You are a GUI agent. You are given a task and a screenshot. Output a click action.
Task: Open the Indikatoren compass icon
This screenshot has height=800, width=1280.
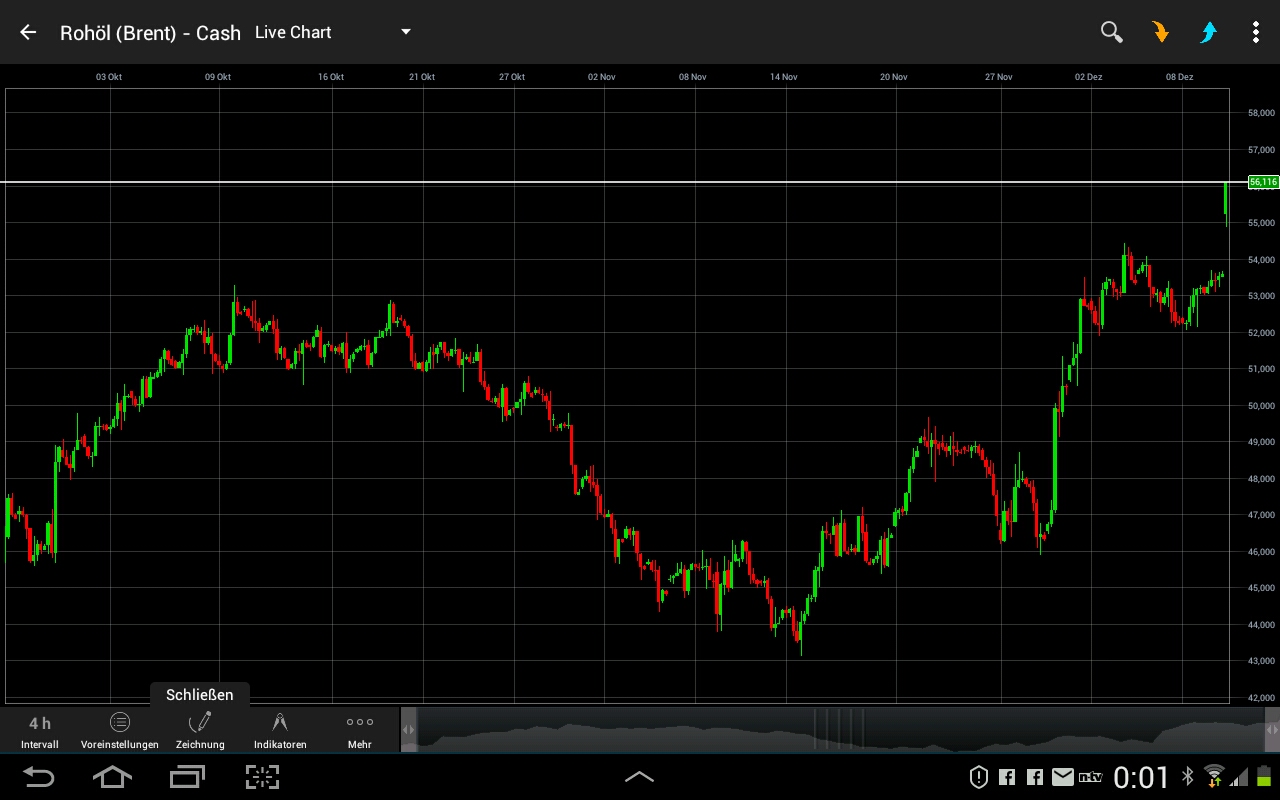click(x=279, y=730)
